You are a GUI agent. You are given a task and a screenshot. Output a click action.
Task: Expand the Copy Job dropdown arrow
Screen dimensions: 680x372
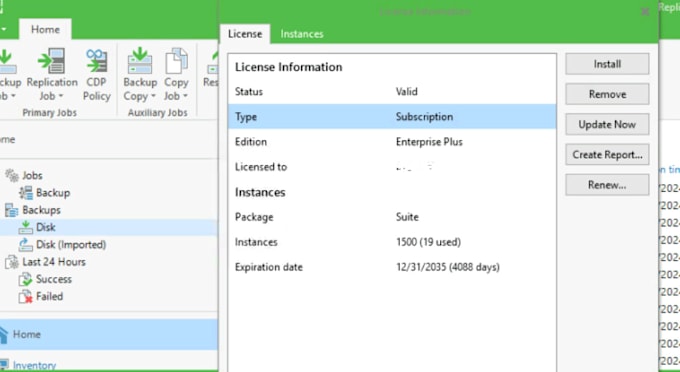185,96
